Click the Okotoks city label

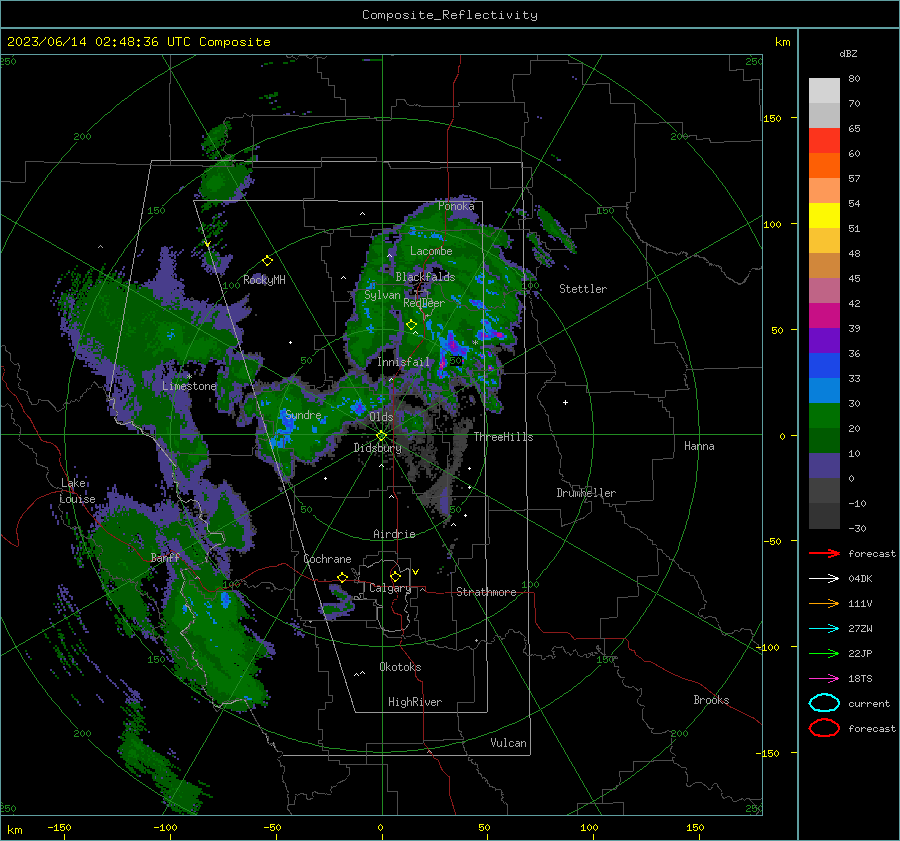[400, 667]
